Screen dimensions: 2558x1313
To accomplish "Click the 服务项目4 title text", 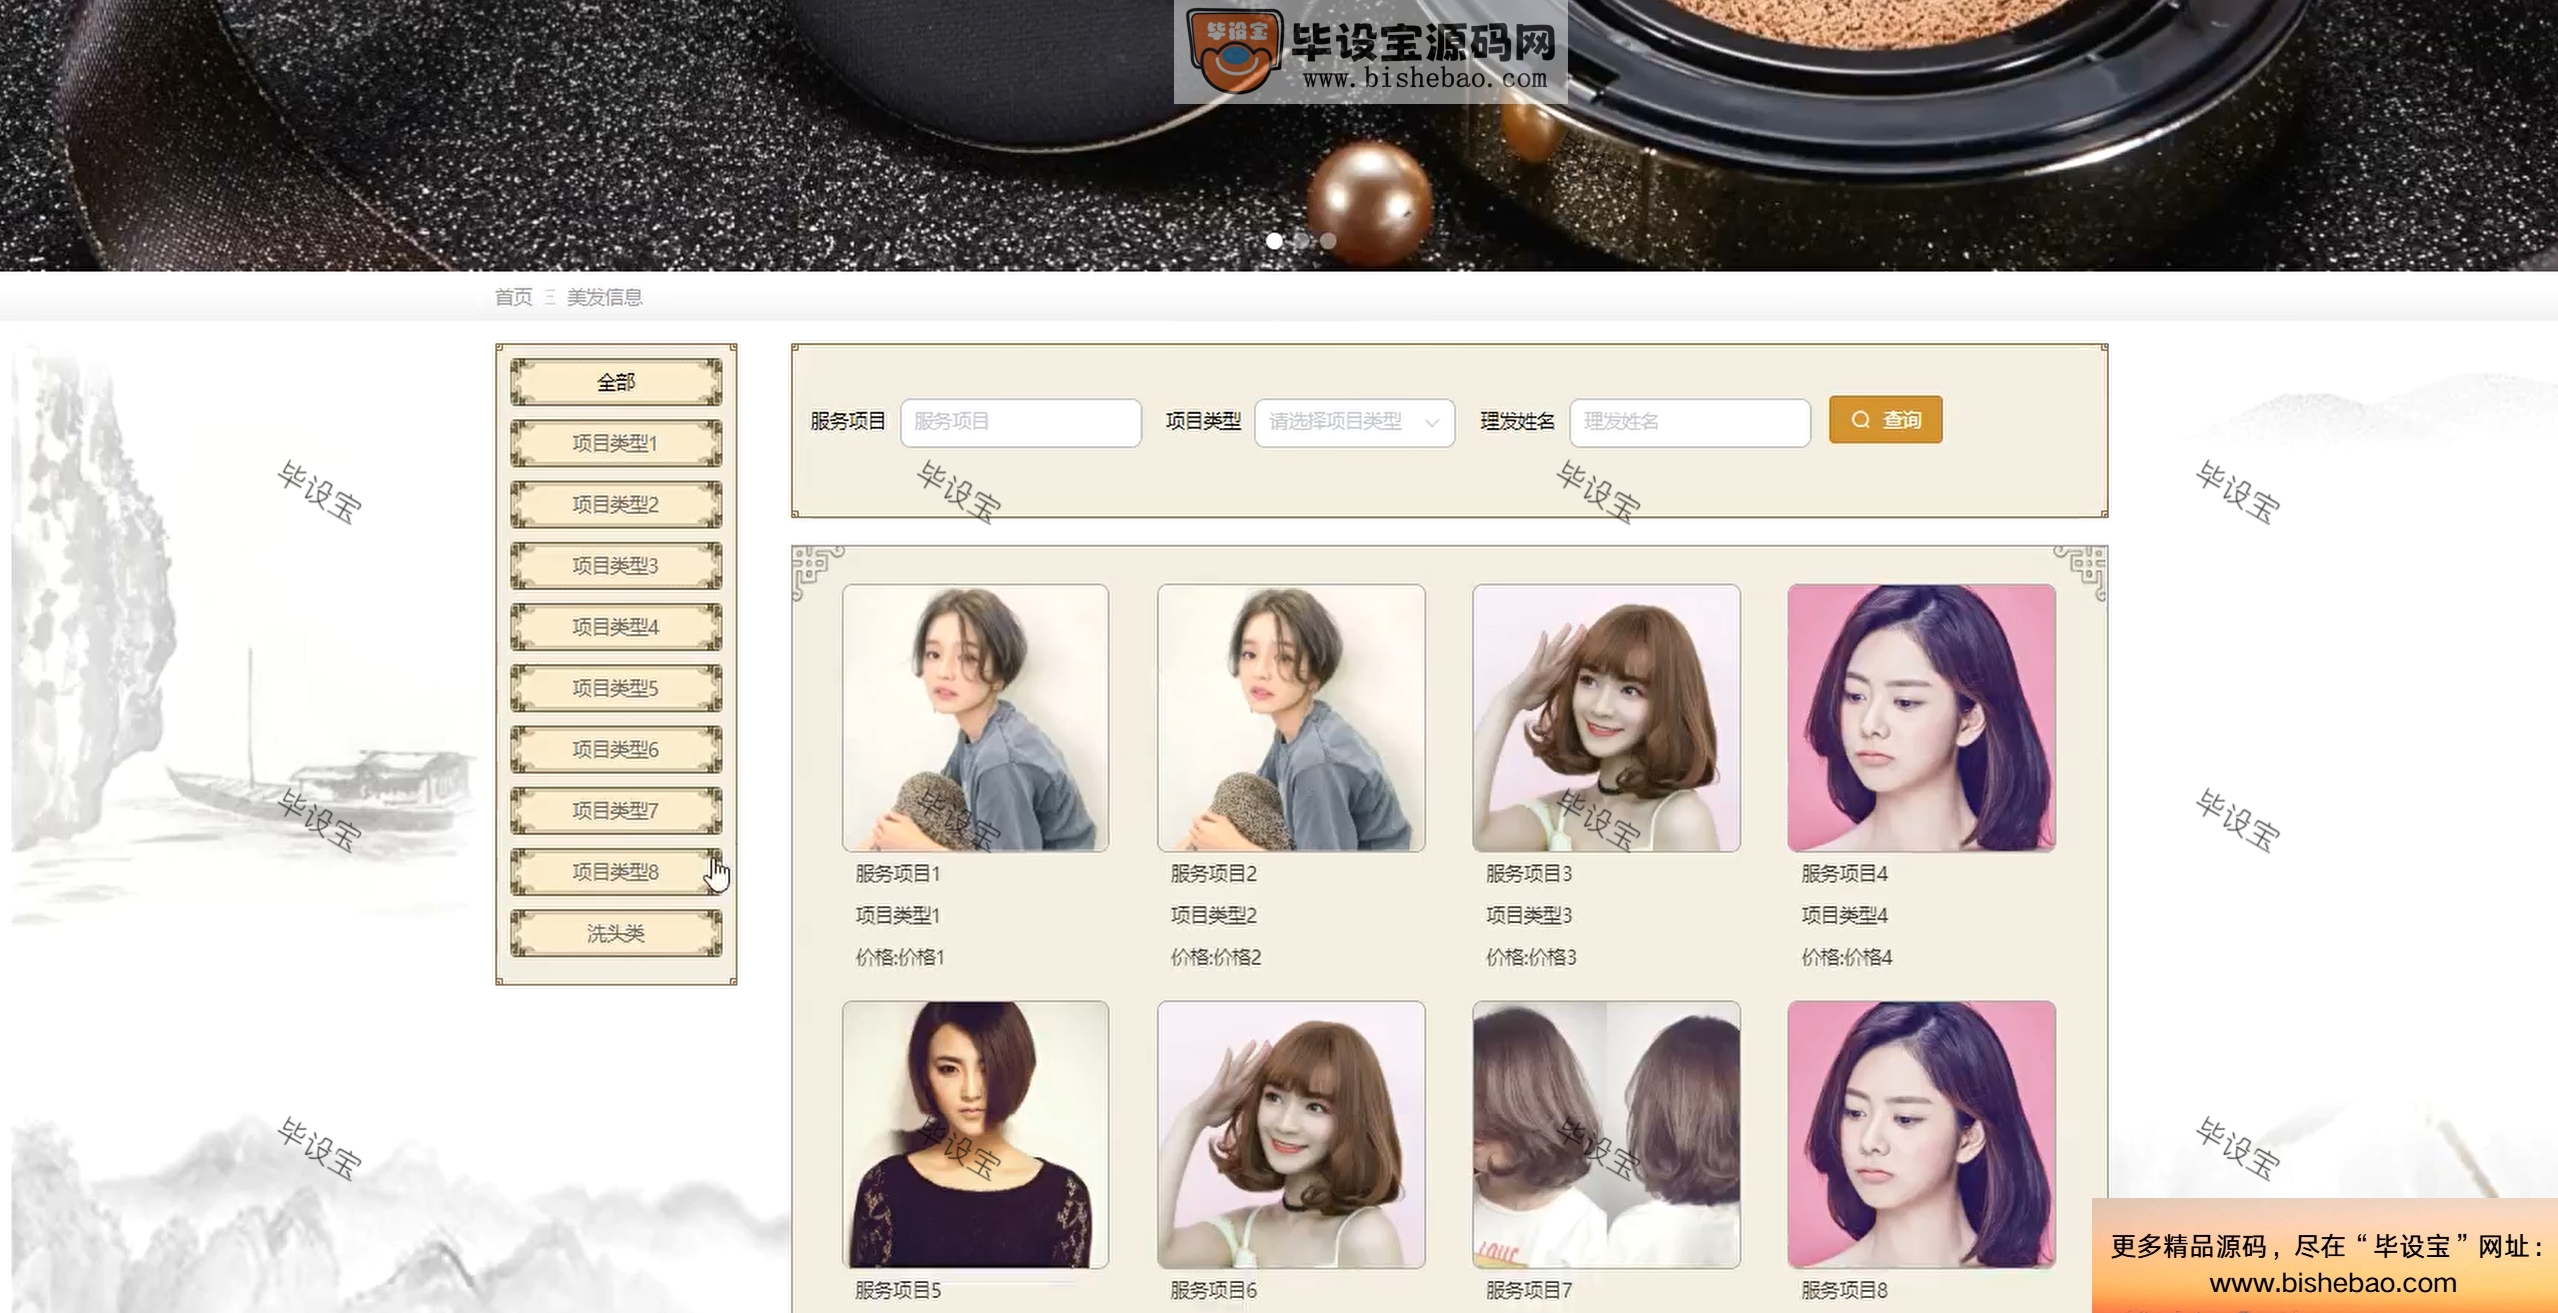I will pyautogui.click(x=1844, y=874).
